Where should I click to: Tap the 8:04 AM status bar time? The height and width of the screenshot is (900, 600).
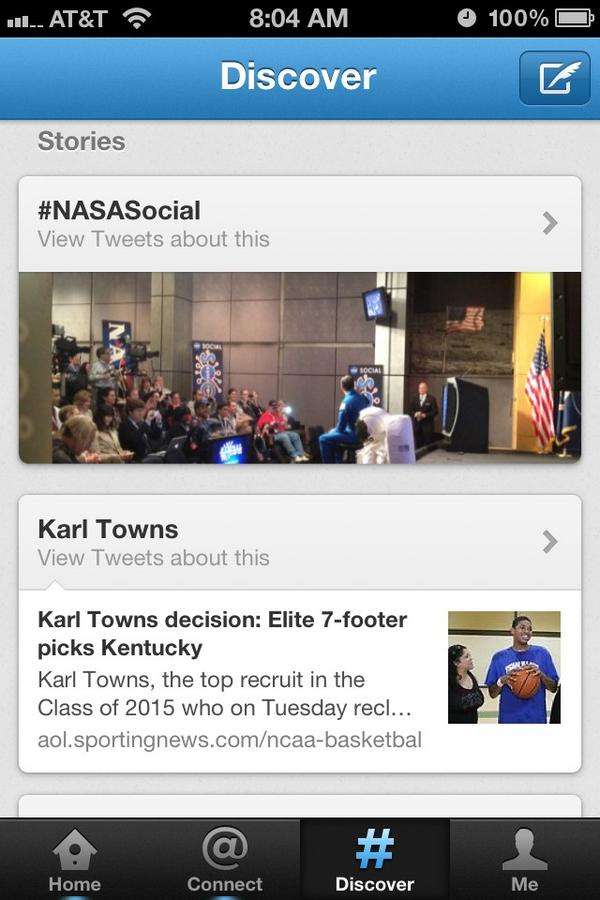299,18
